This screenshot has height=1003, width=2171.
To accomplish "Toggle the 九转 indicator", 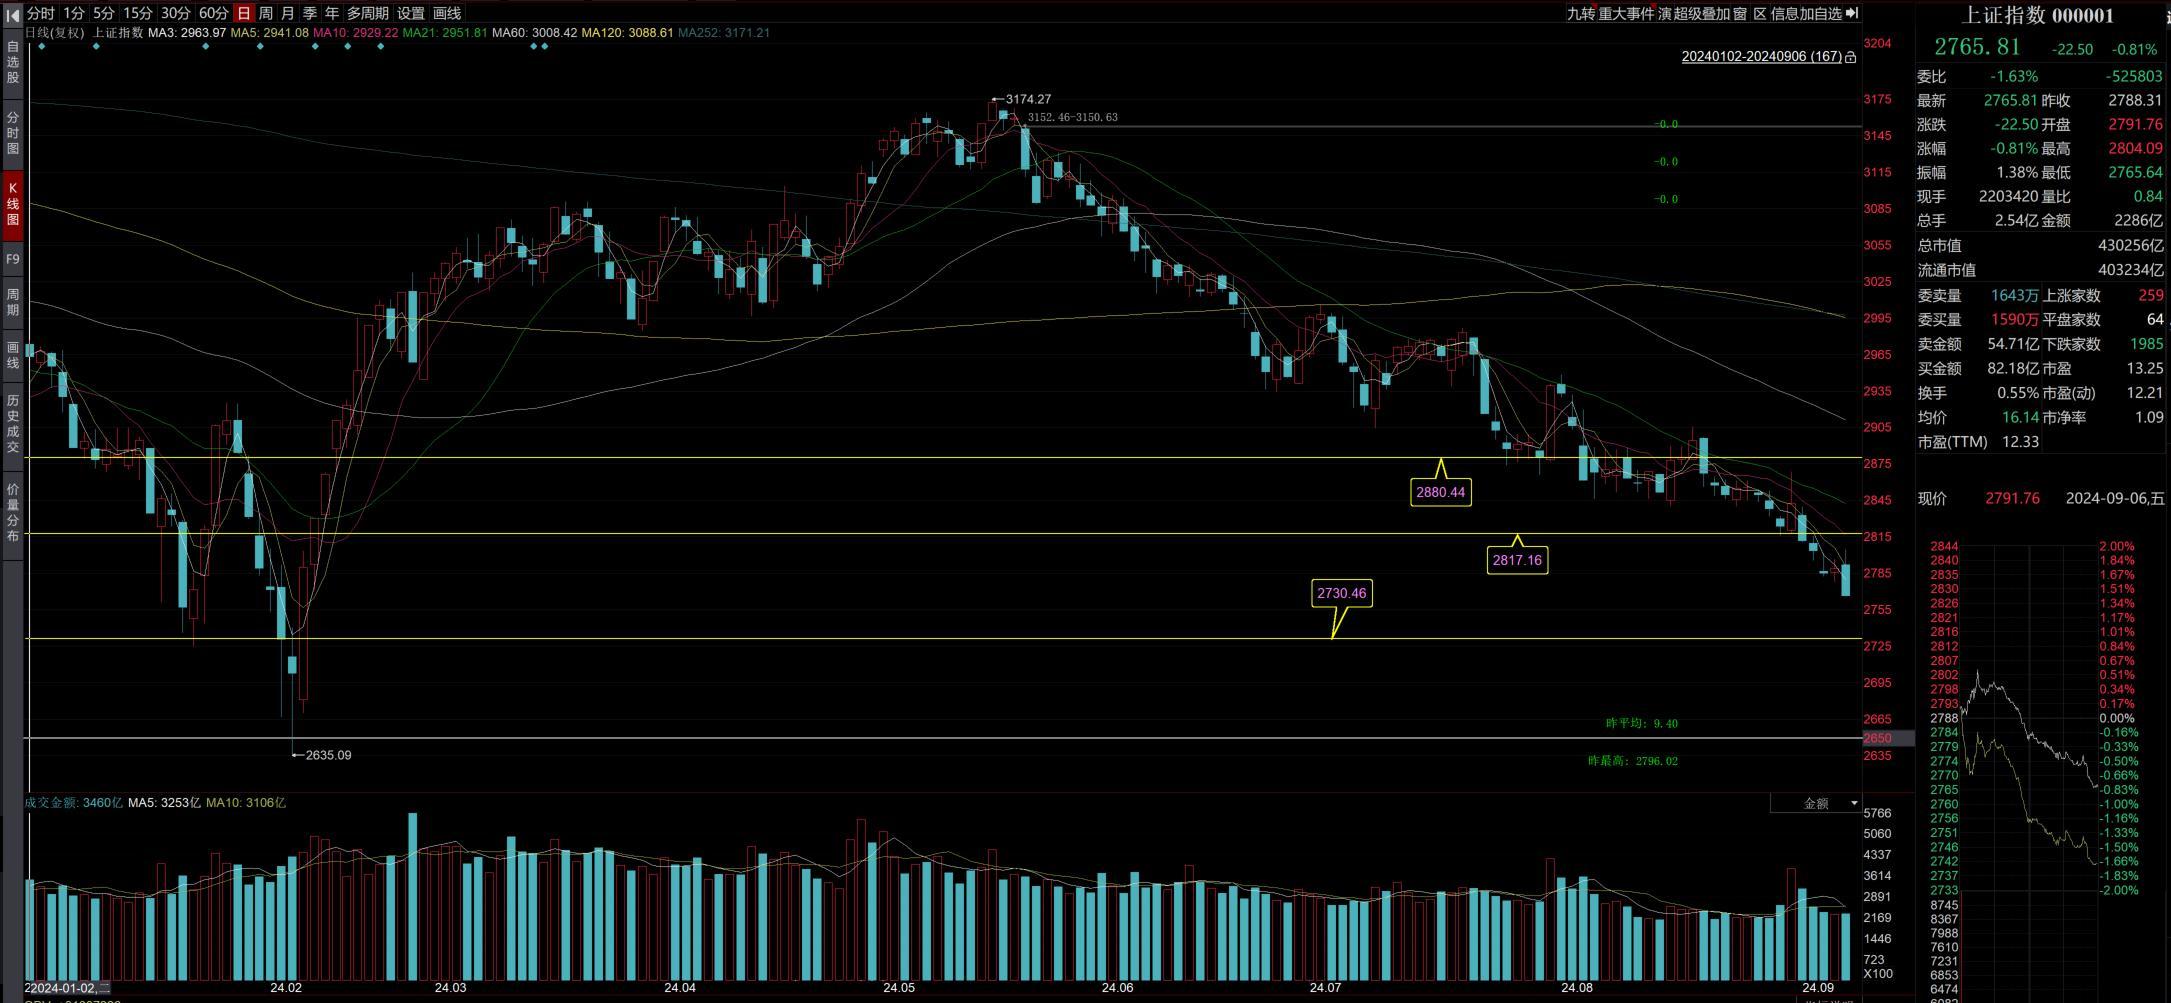I will [1581, 13].
